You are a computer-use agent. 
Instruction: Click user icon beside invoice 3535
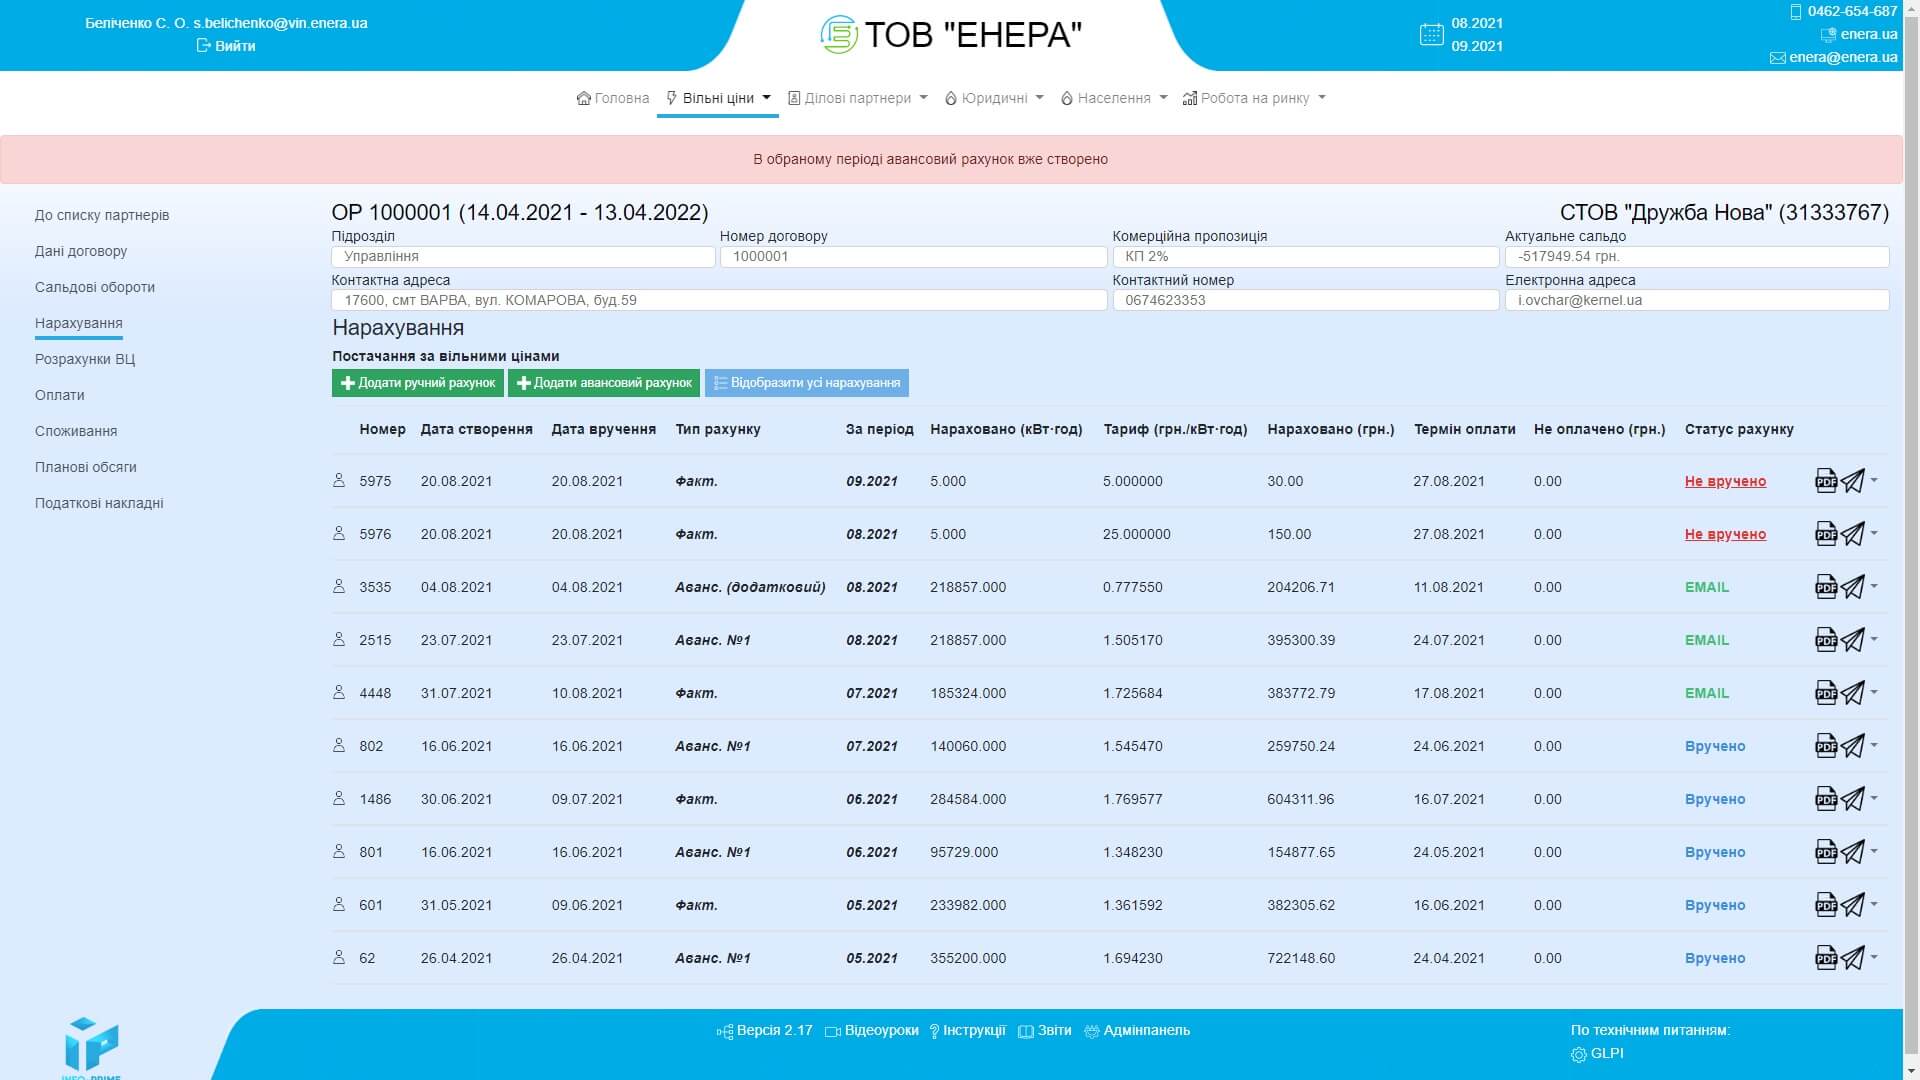coord(339,586)
